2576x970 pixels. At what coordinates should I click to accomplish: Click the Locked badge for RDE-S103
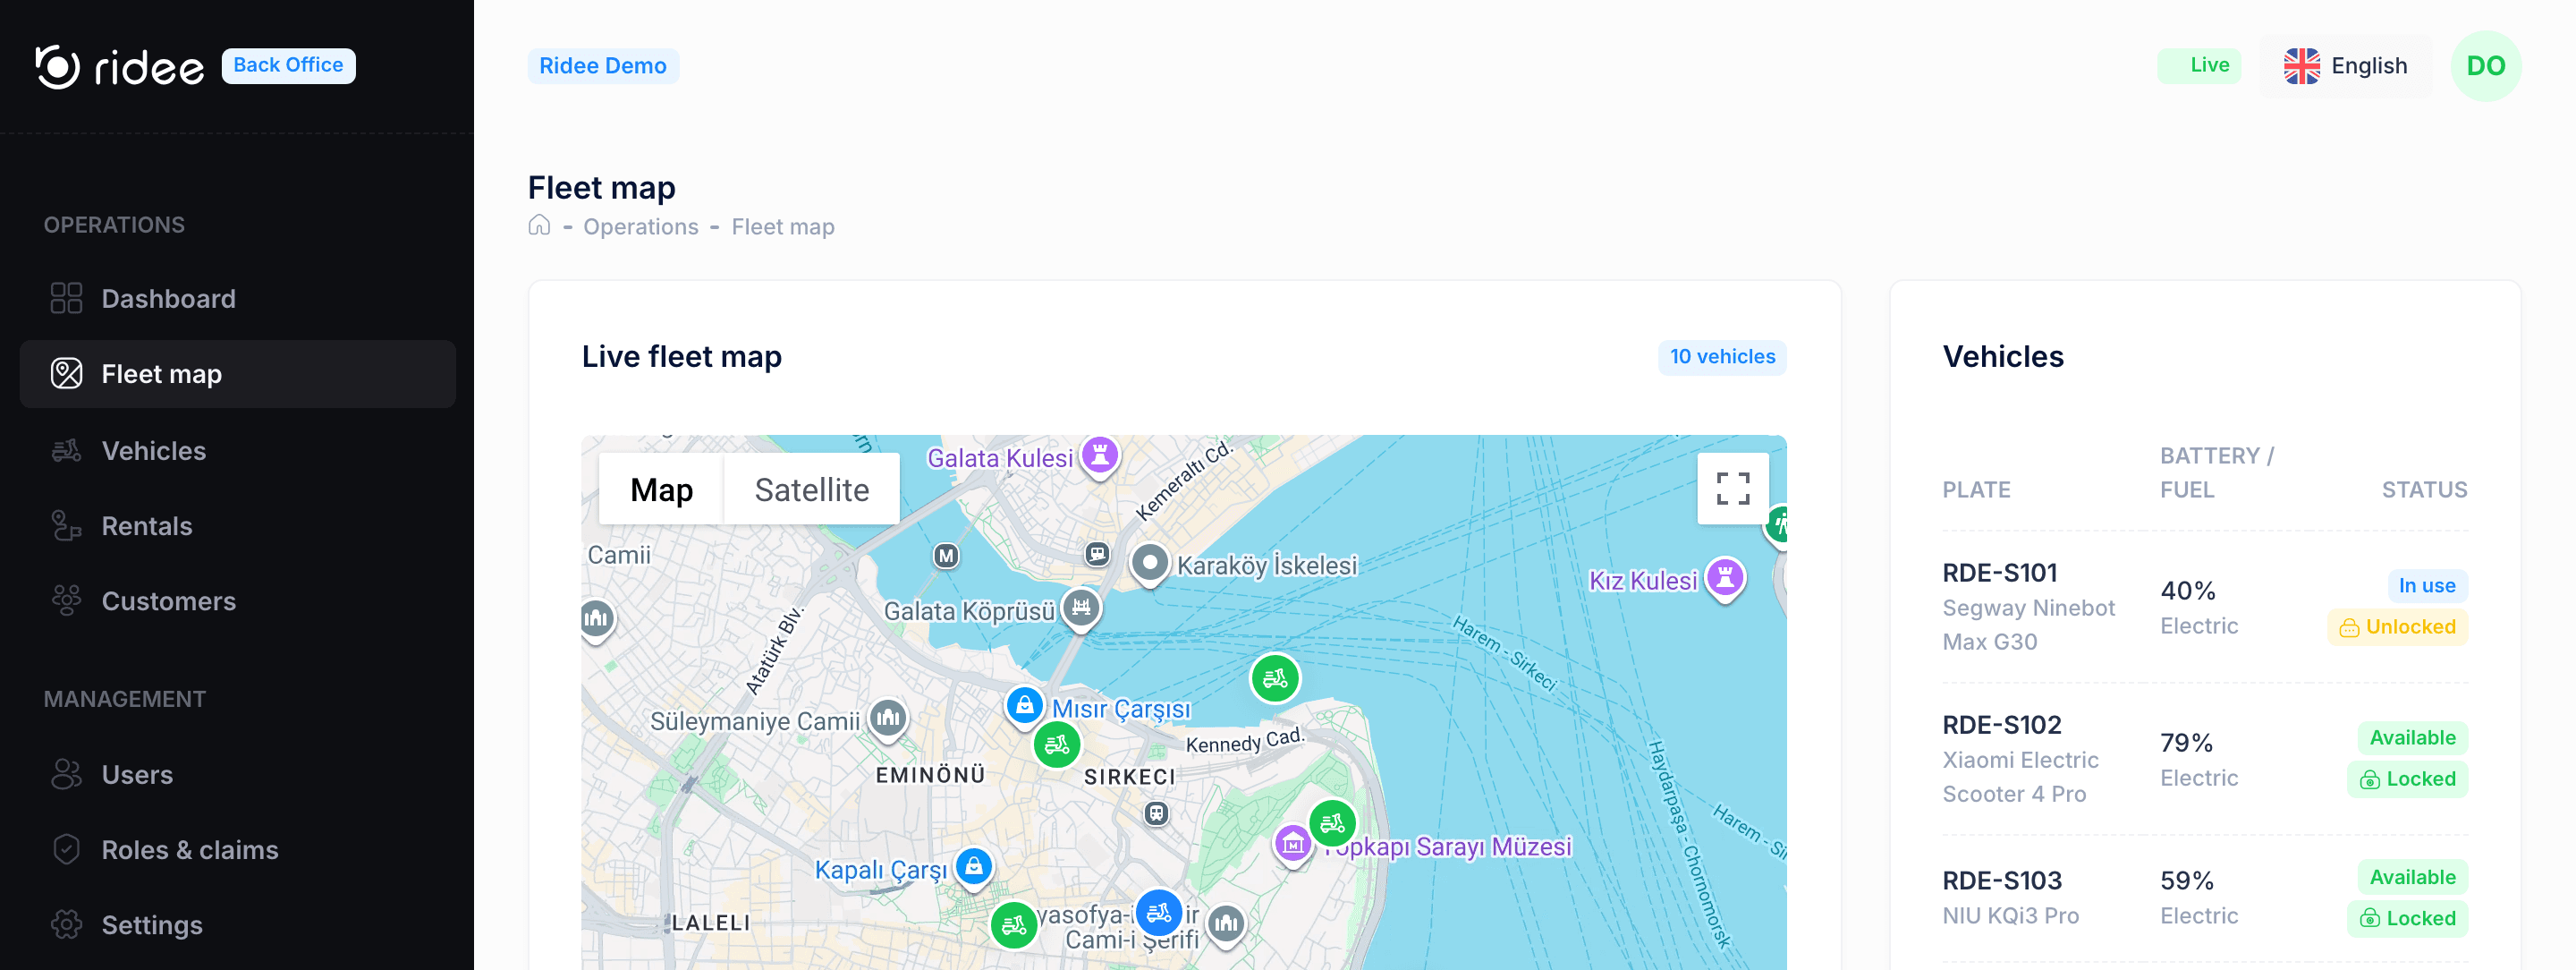coord(2407,918)
